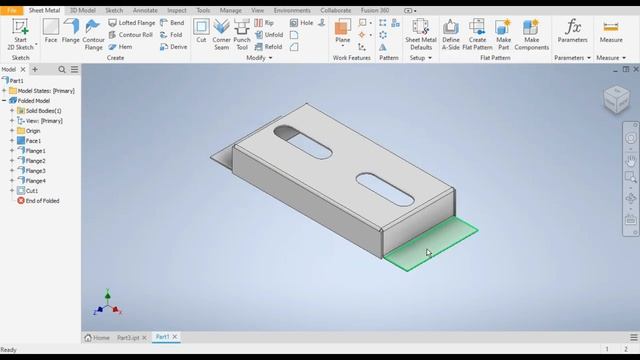Open Sheet Metal Defaults
The width and height of the screenshot is (640, 360).
[421, 35]
